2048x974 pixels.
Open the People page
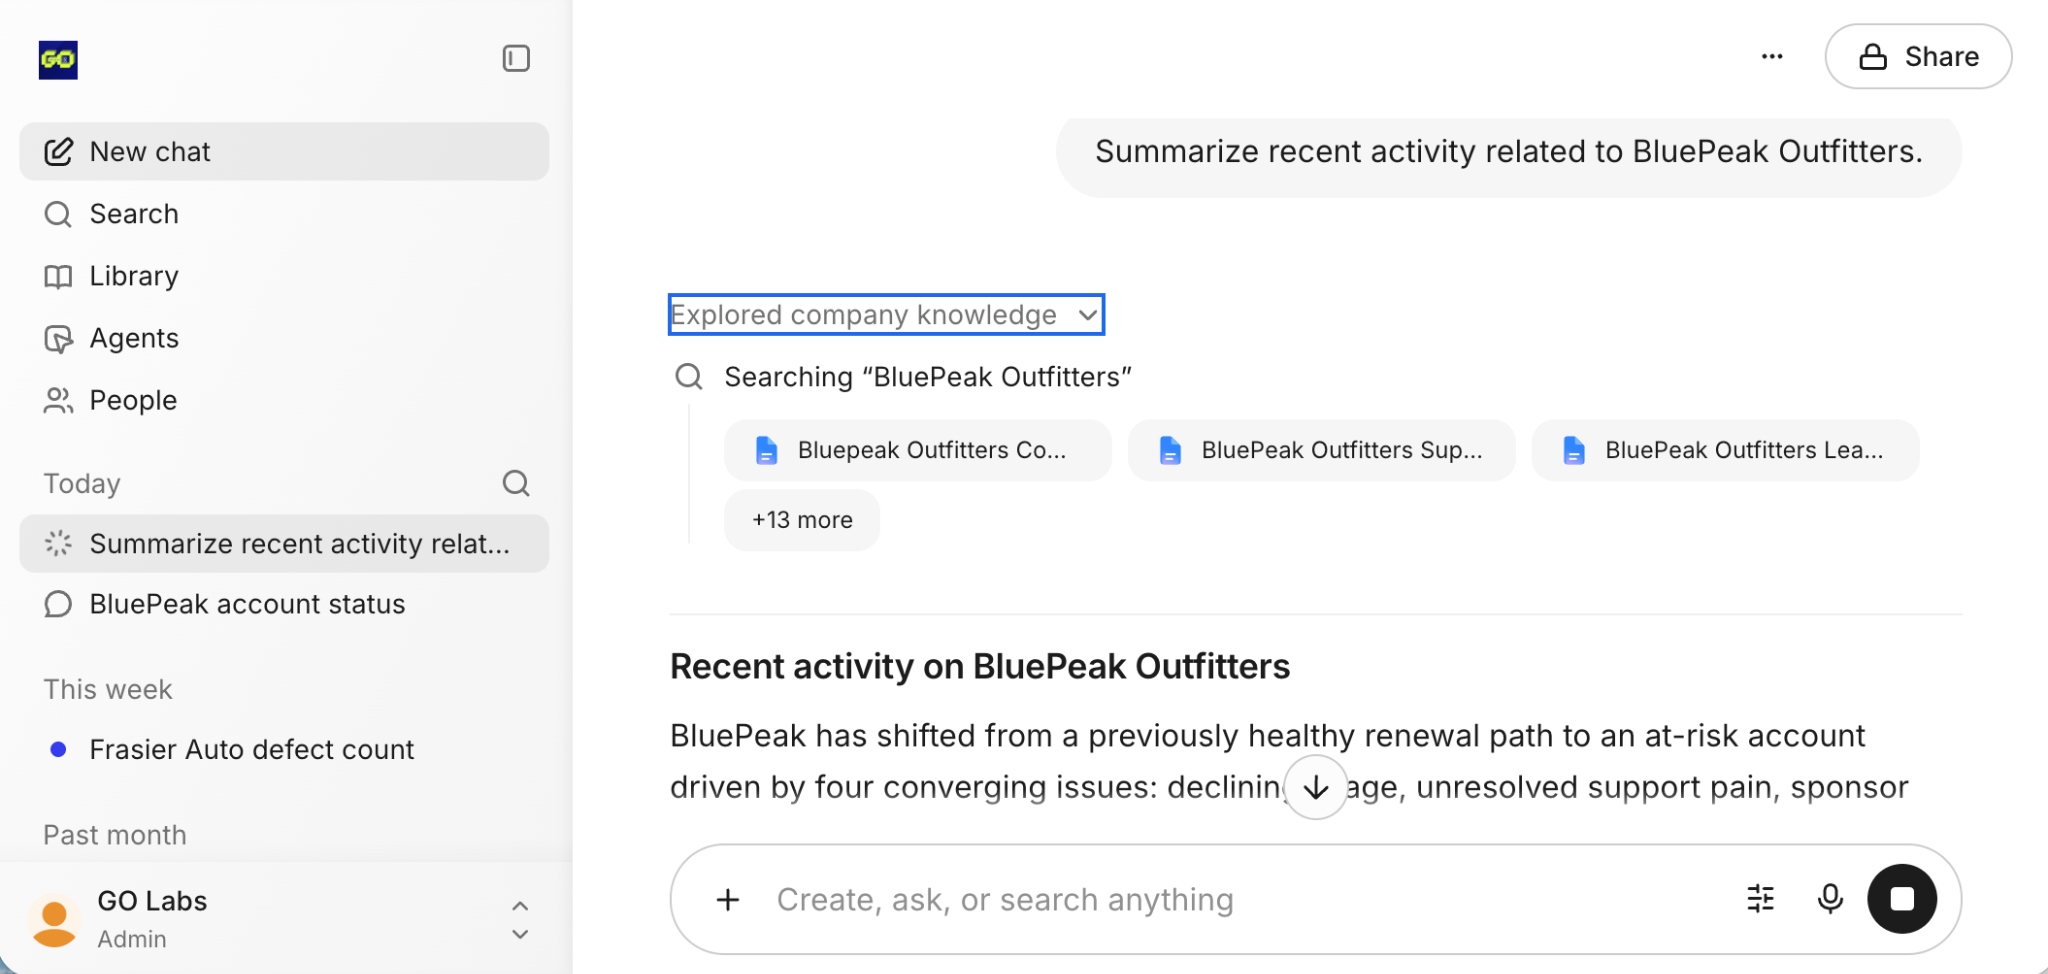tap(284, 400)
